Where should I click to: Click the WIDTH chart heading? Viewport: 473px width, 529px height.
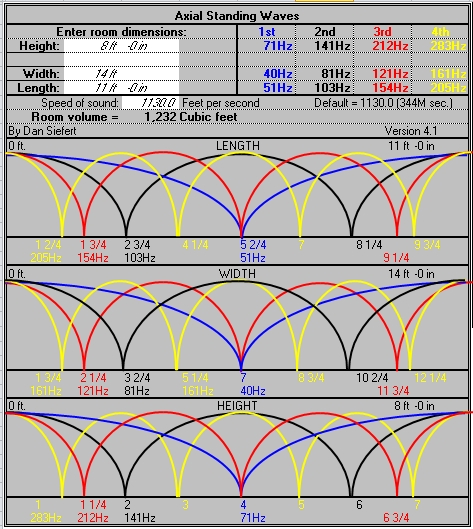pyautogui.click(x=237, y=274)
